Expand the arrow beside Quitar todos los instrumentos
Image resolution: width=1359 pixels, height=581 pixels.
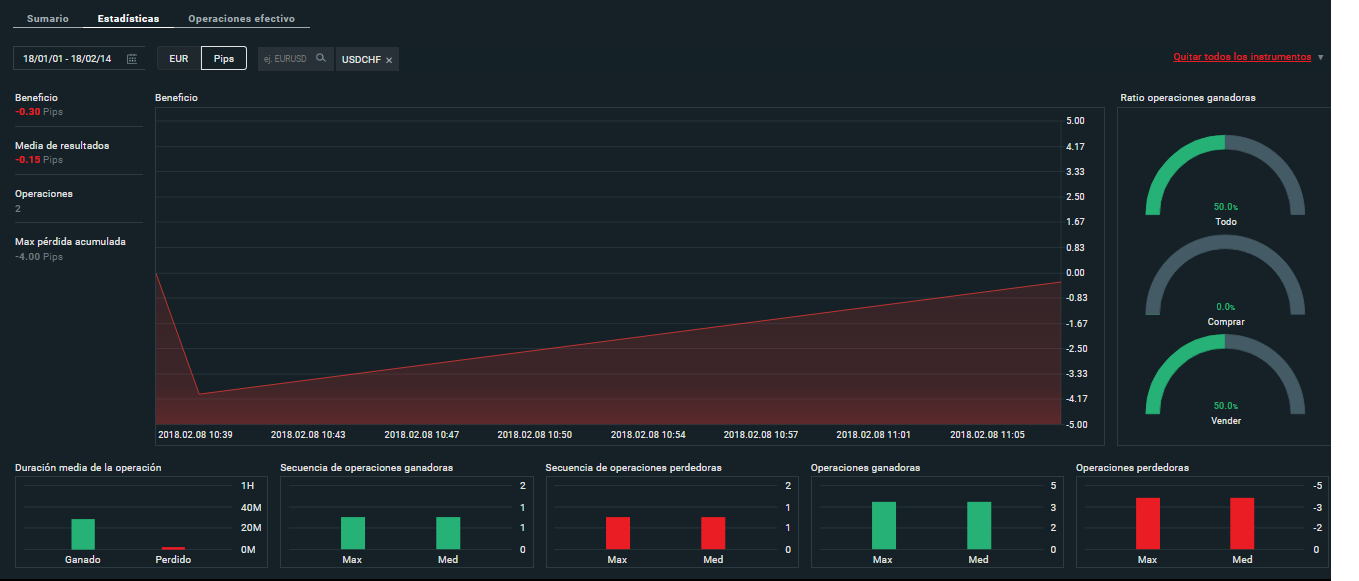pyautogui.click(x=1321, y=57)
